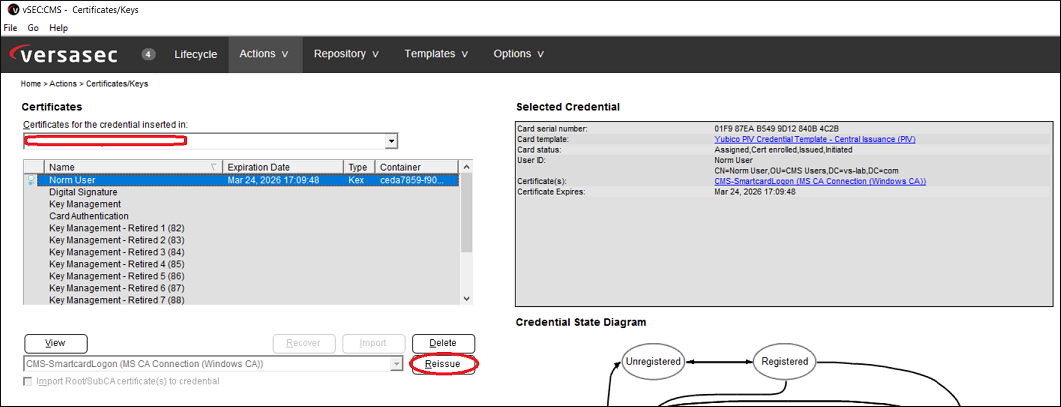
Task: Expand the Templates menu
Action: click(x=436, y=54)
